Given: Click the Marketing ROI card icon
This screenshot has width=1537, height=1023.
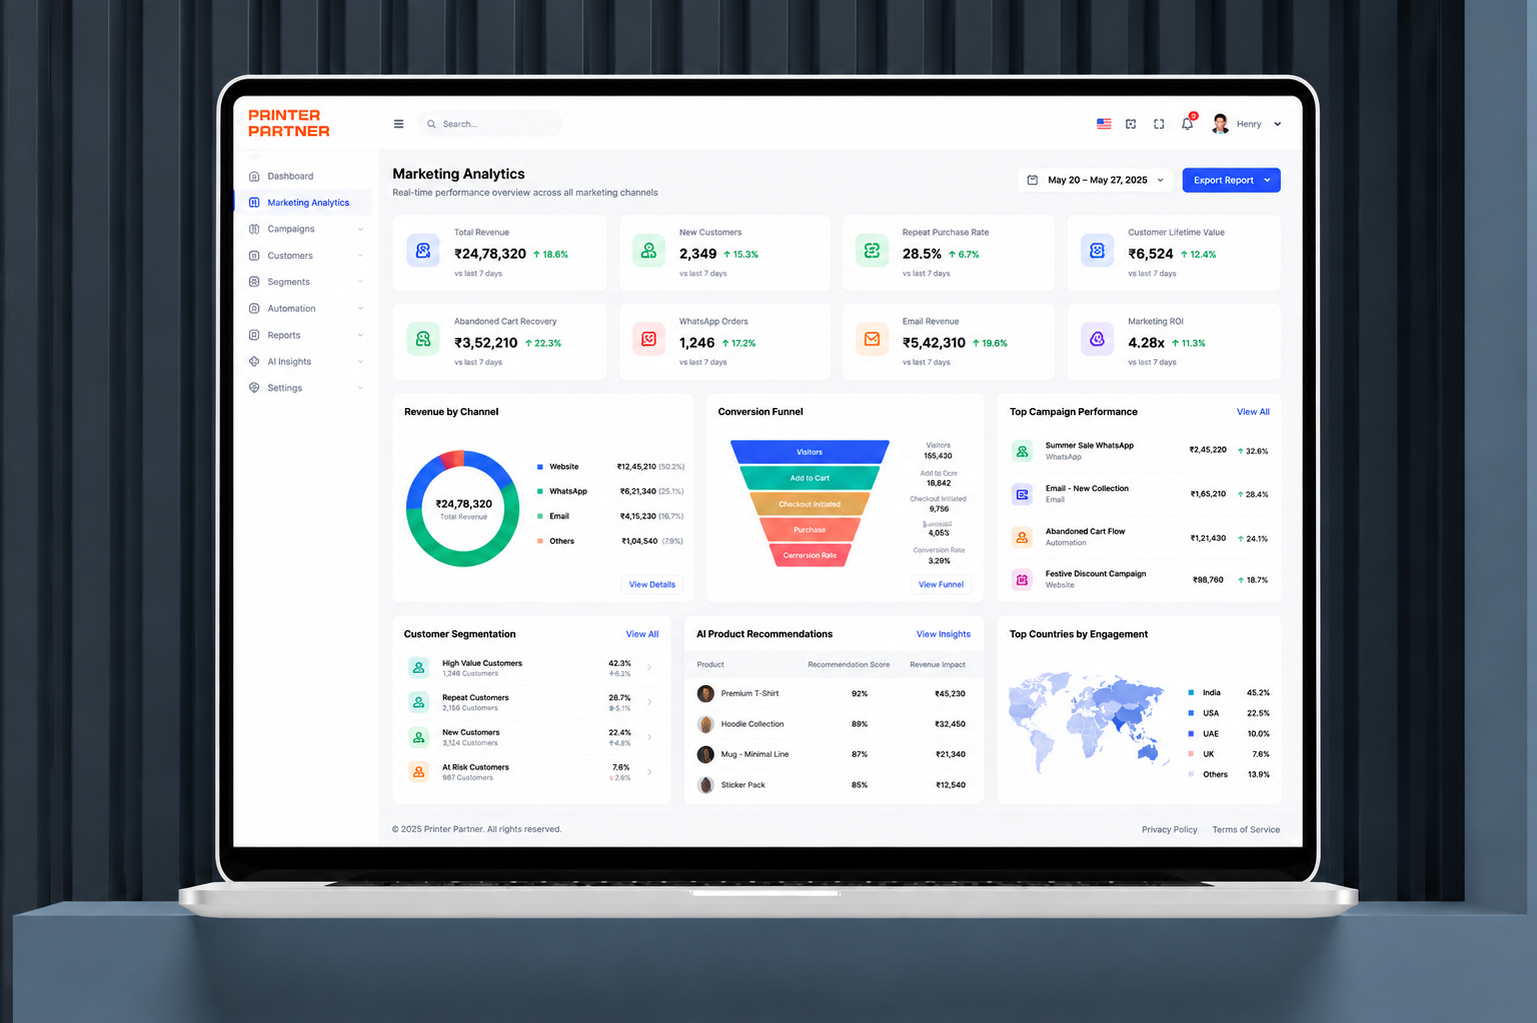Looking at the screenshot, I should point(1097,340).
